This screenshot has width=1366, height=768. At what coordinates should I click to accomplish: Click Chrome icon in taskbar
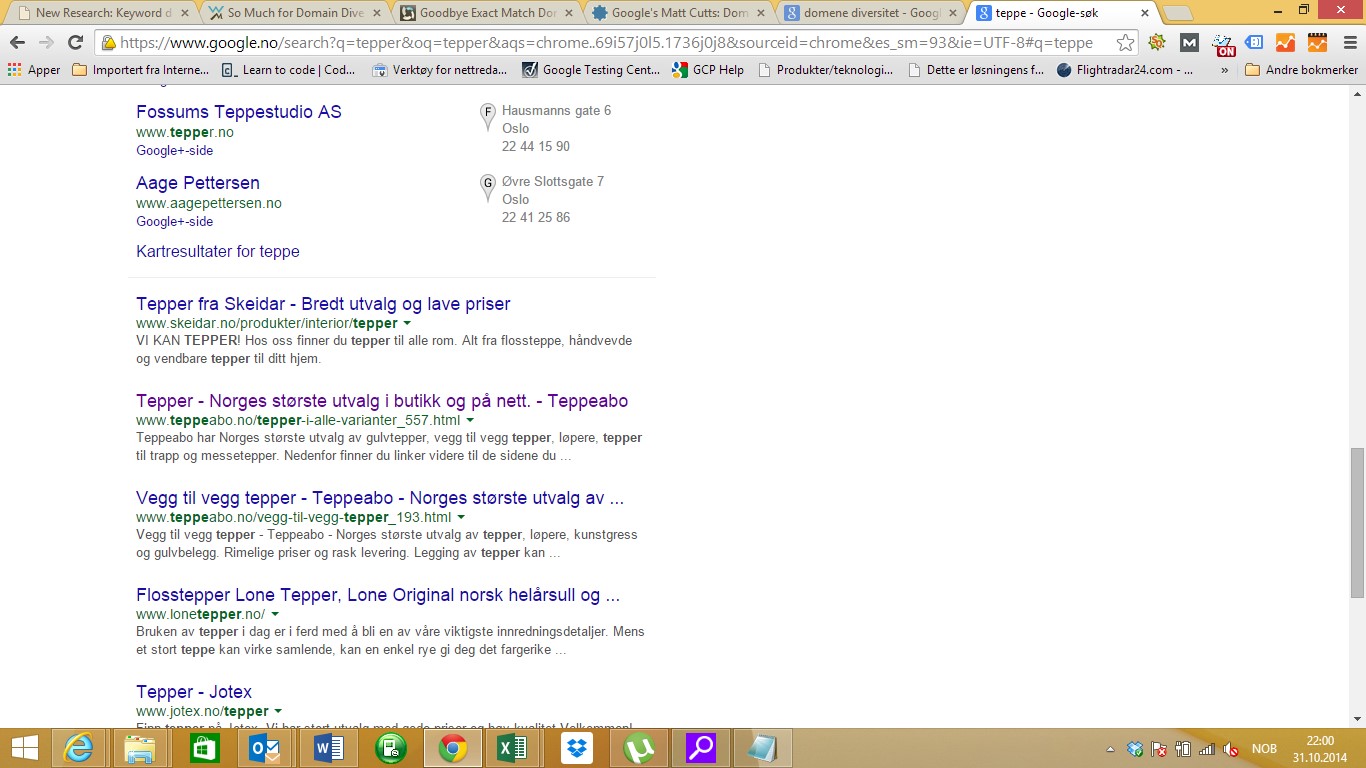tap(451, 748)
